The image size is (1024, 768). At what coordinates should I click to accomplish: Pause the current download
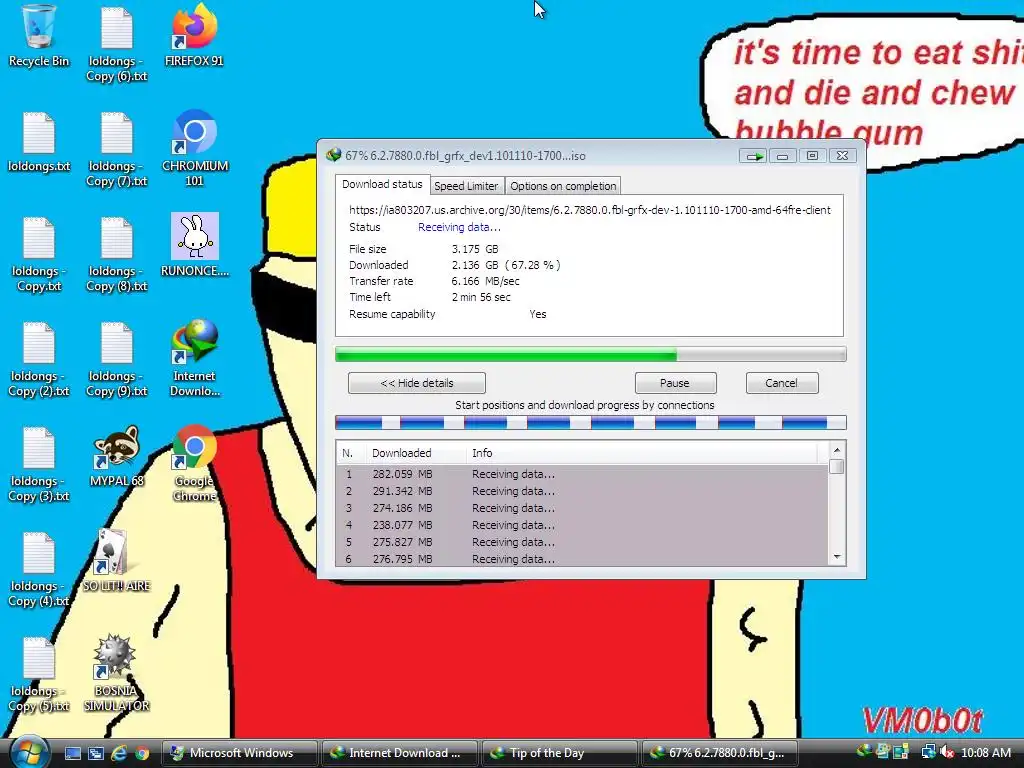675,383
